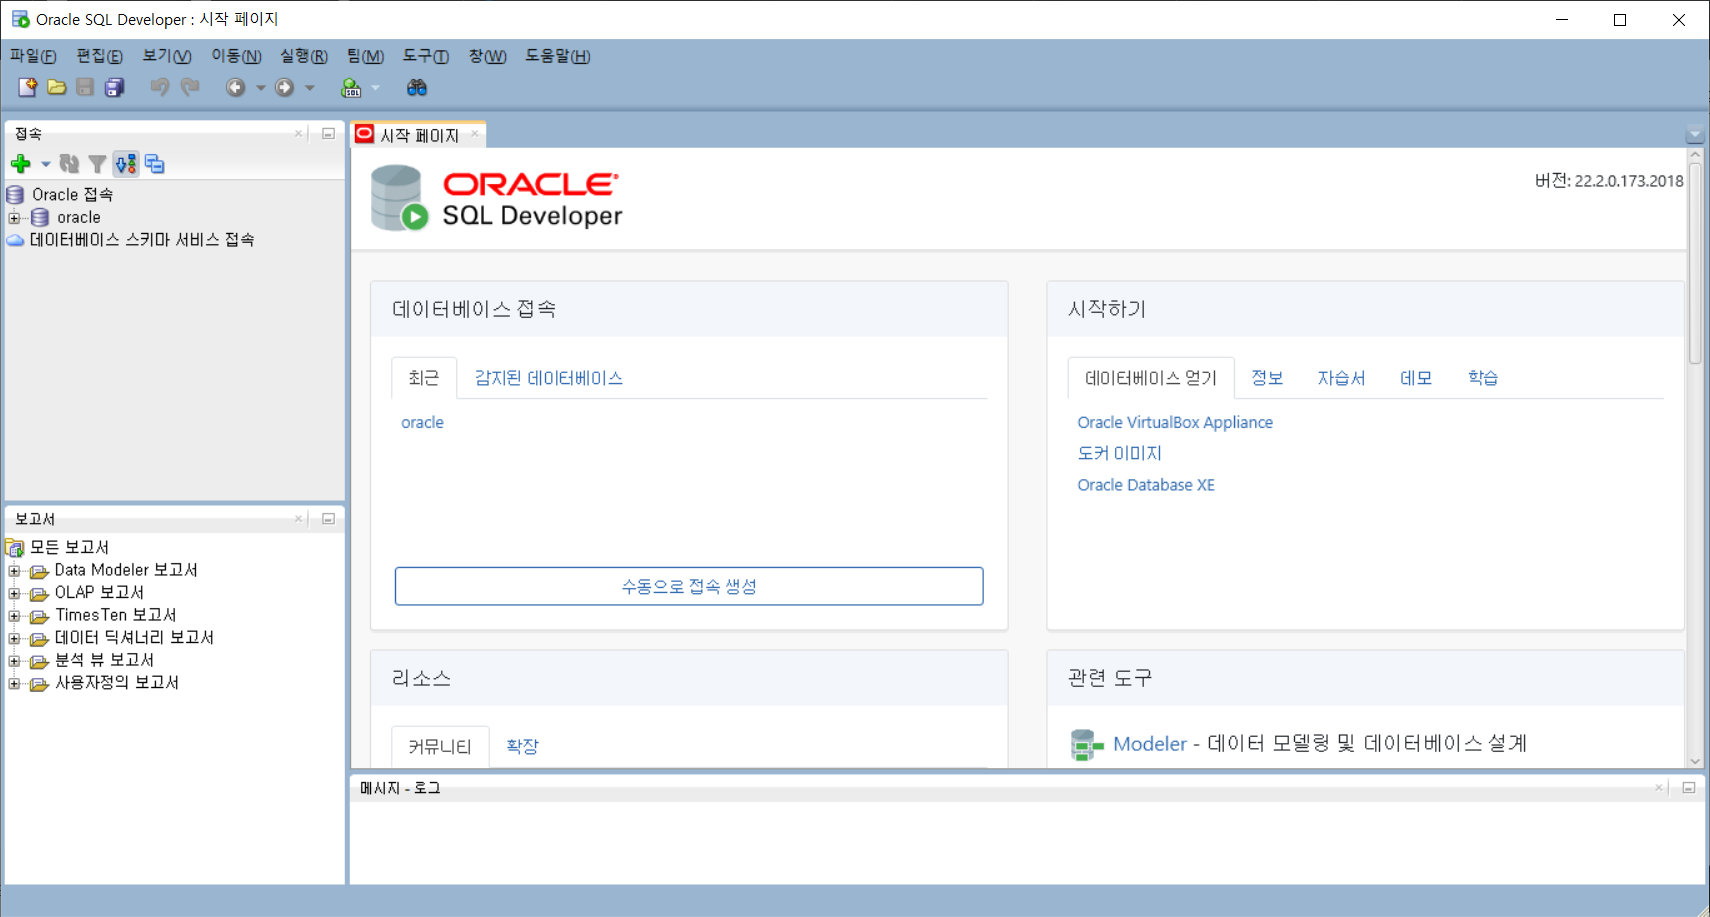Switch to the 학습 tab
Screen dimensions: 1710x917
1483,378
